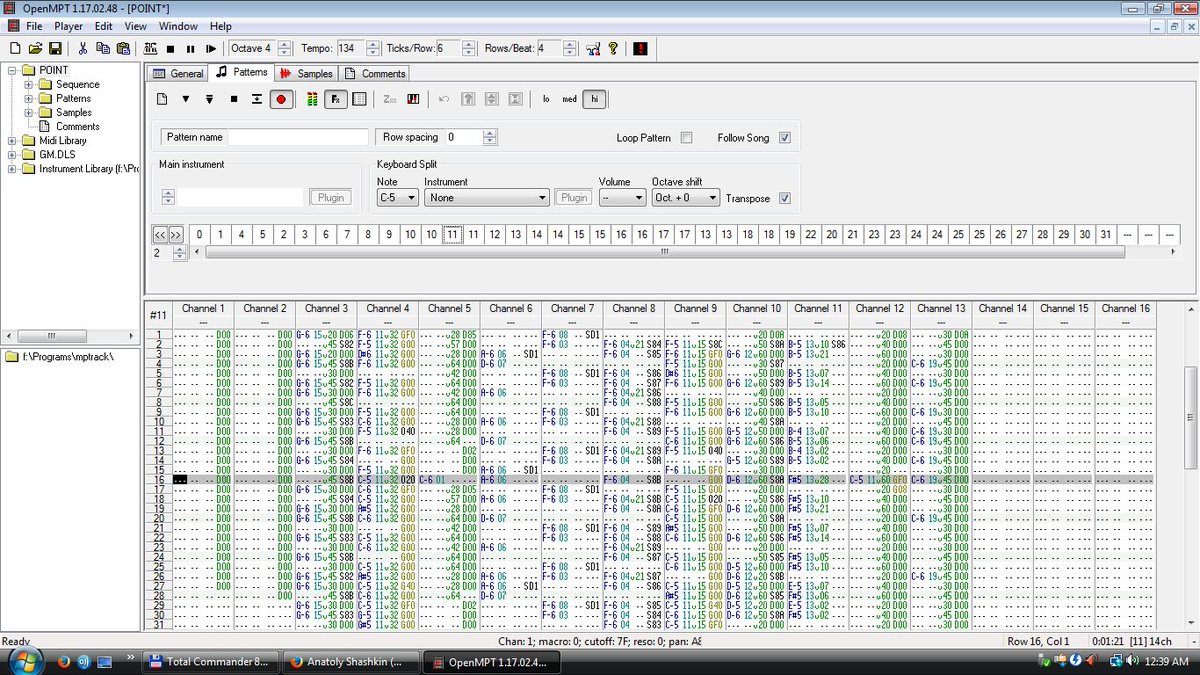This screenshot has height=675, width=1200.
Task: Click the red exclamation panic icon
Action: pyautogui.click(x=640, y=48)
